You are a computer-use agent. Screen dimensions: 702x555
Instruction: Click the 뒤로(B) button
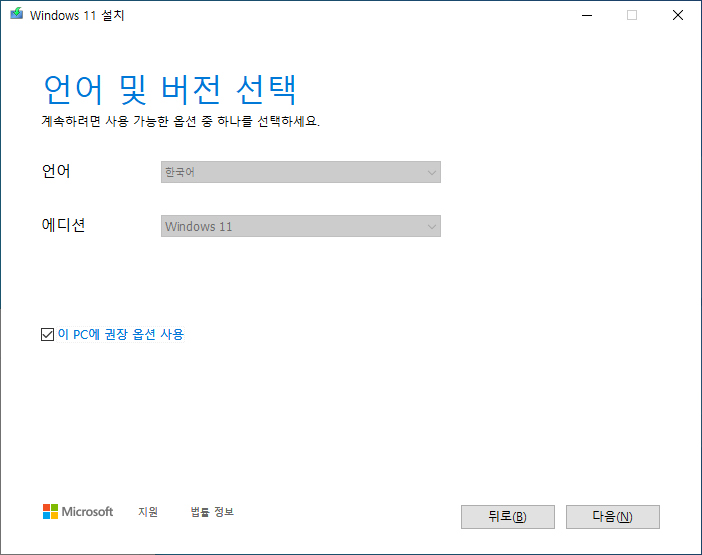coord(508,517)
